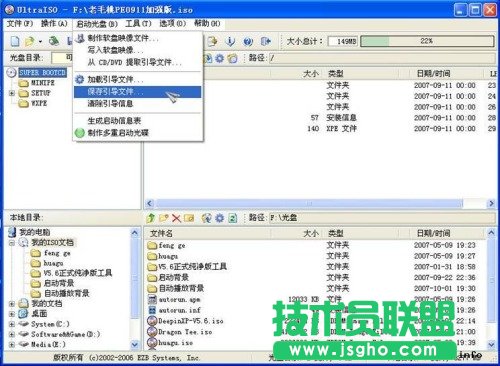Click the horizontal scrollbar in the image file list

pyautogui.click(x=309, y=203)
